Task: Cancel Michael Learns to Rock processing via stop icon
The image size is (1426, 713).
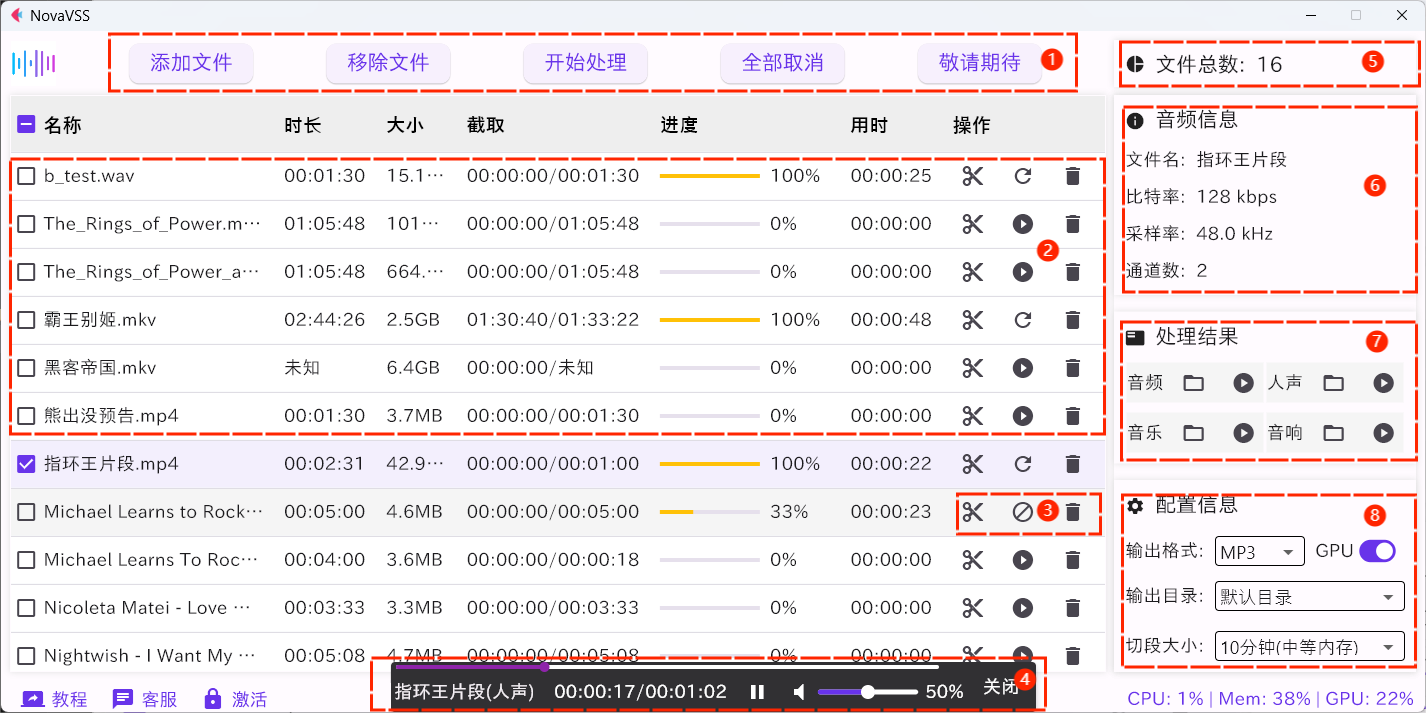Action: [x=1022, y=512]
